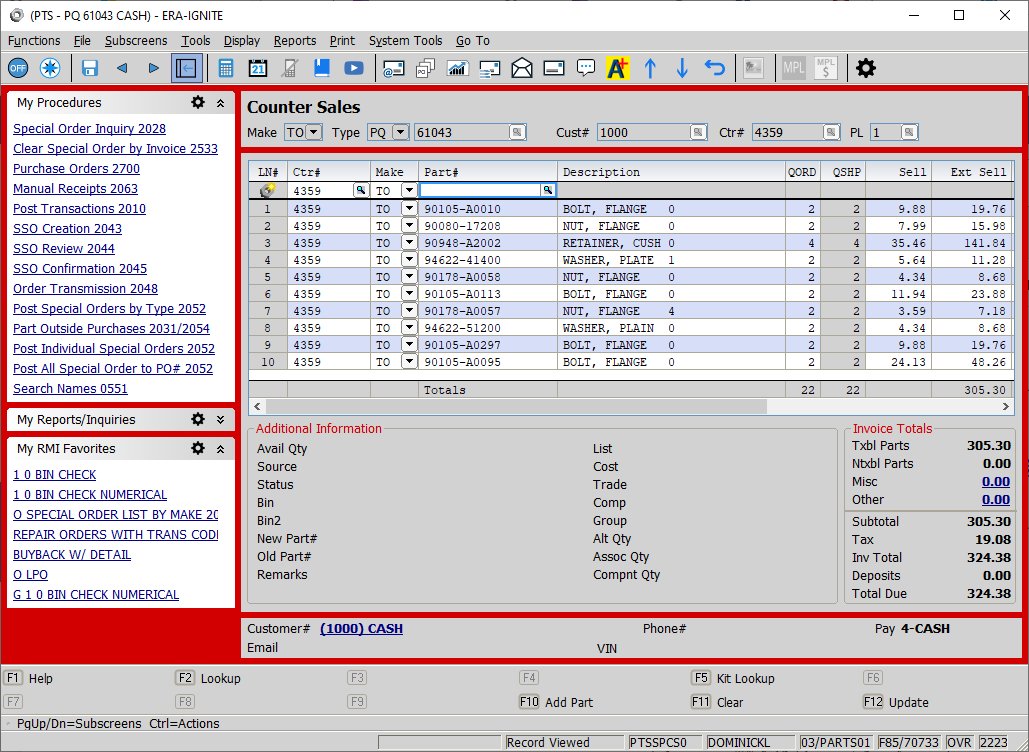
Task: Open the Functions menu
Action: (x=34, y=41)
